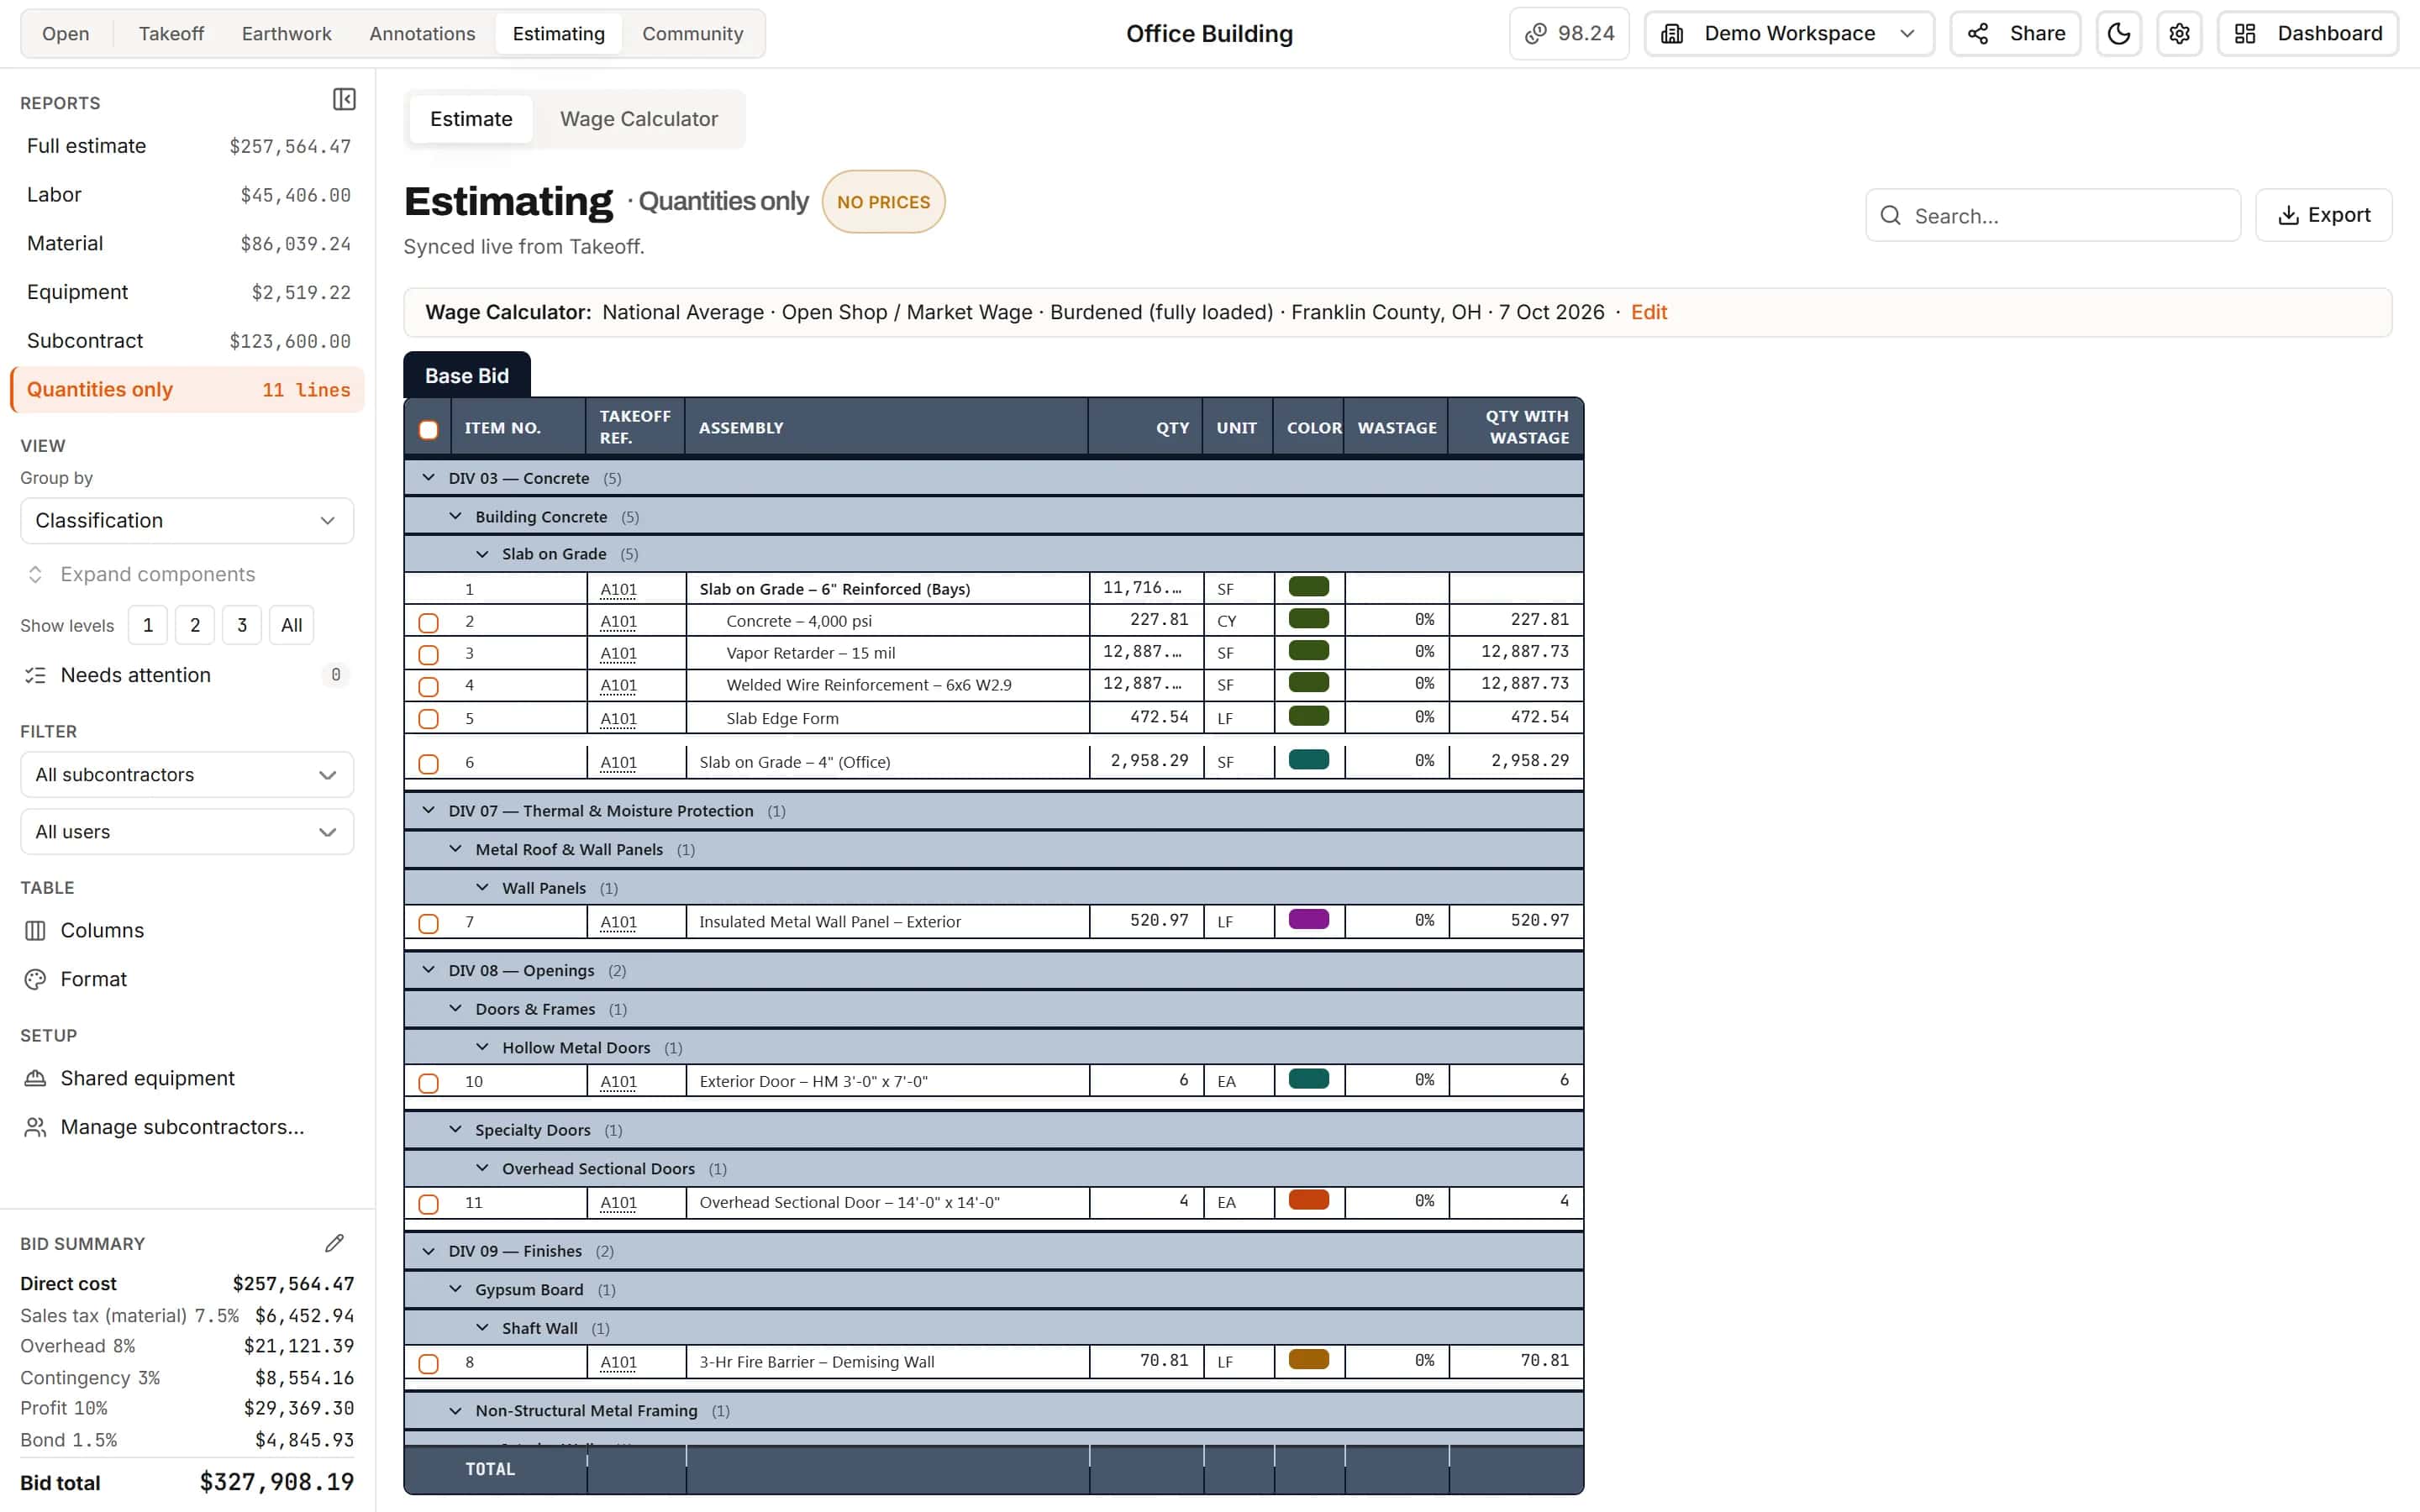Image resolution: width=2420 pixels, height=1512 pixels.
Task: Select the Base Bid tab
Action: 467,376
